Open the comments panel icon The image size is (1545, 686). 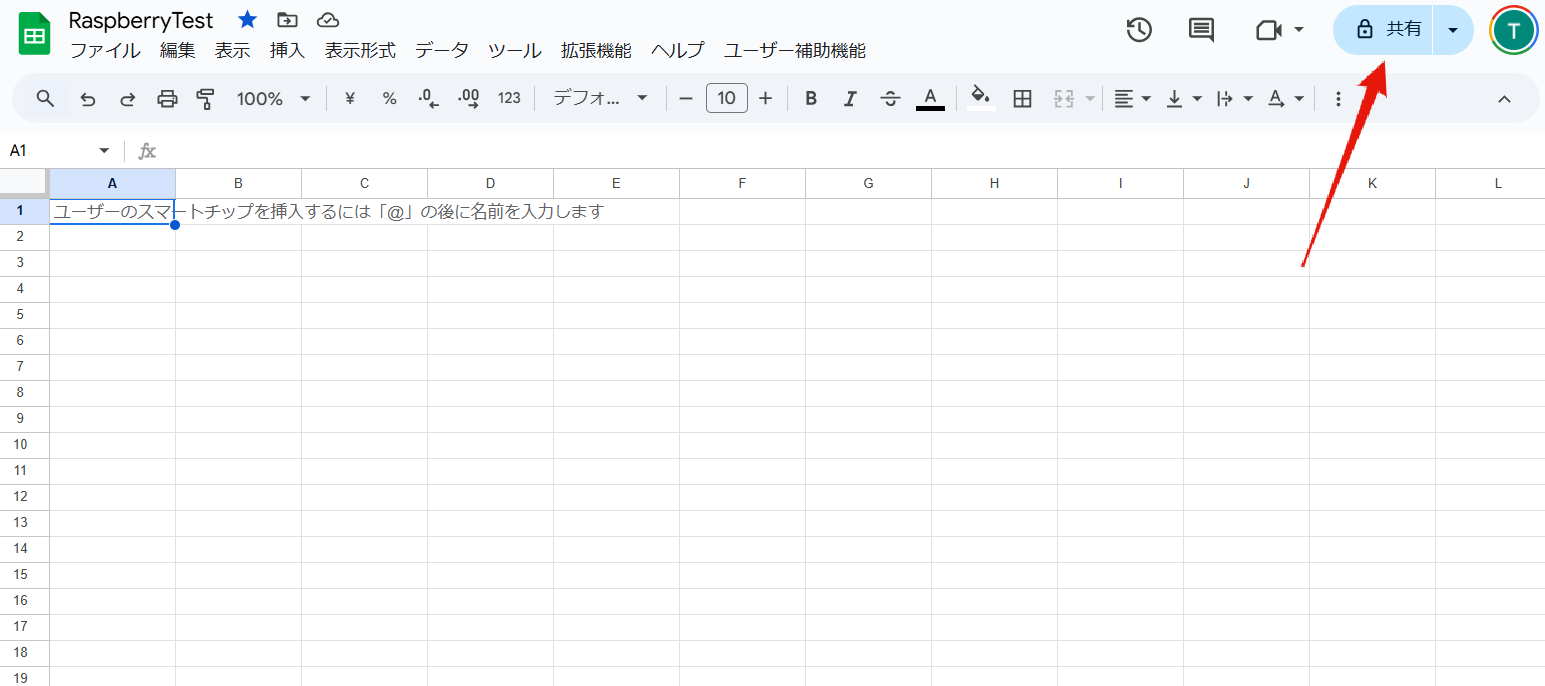(1201, 30)
